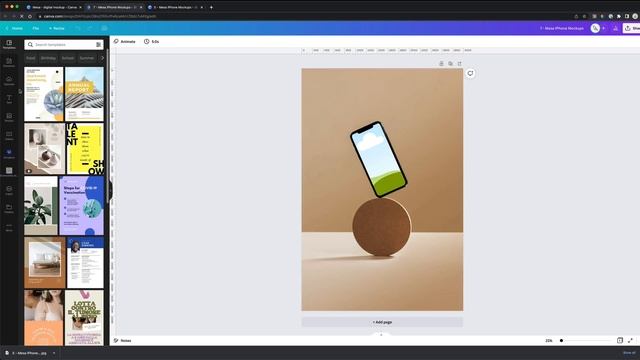Click the redo arrow in top bar
The height and width of the screenshot is (360, 640).
coord(90,28)
